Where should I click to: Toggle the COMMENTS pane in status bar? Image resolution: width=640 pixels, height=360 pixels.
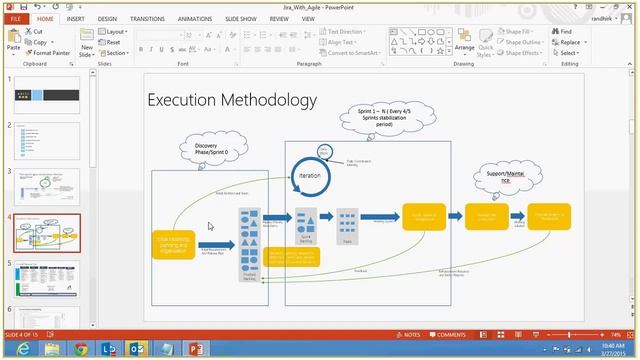pos(447,335)
